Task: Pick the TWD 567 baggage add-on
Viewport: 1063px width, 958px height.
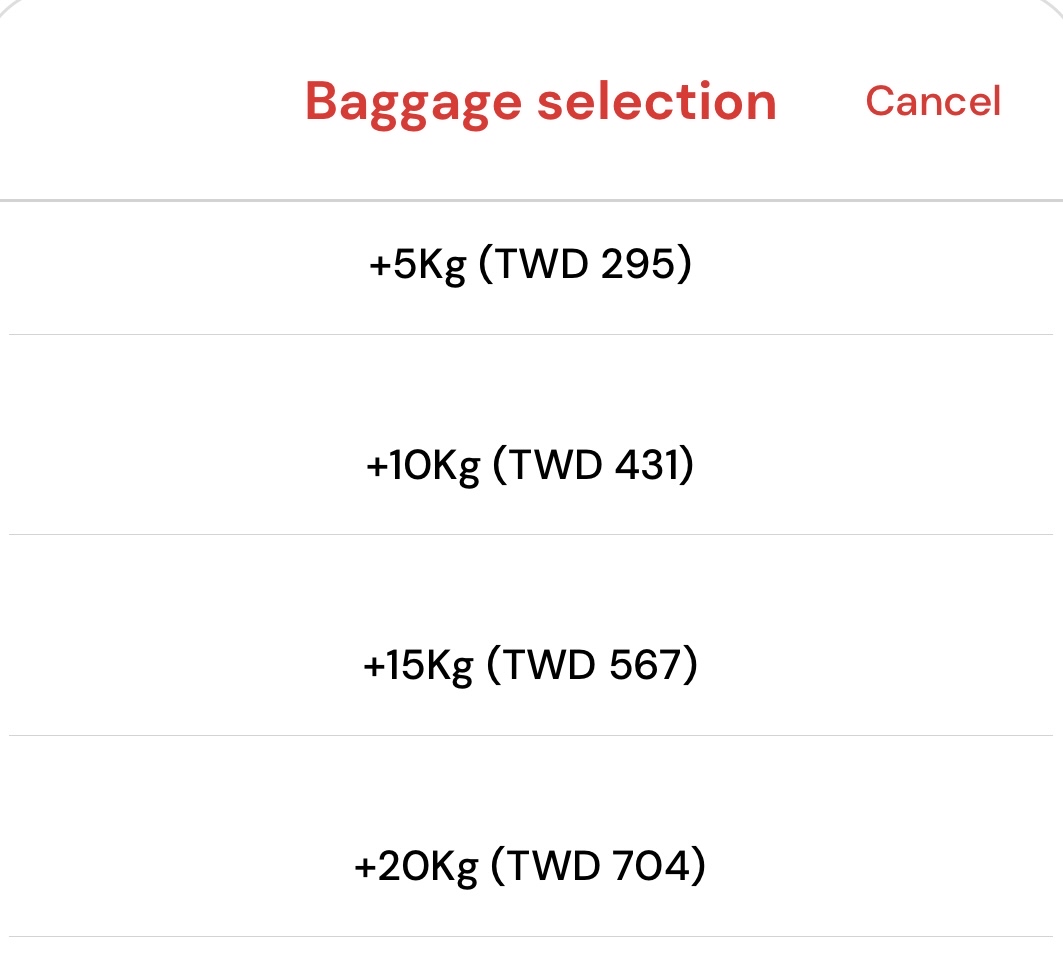Action: tap(530, 667)
